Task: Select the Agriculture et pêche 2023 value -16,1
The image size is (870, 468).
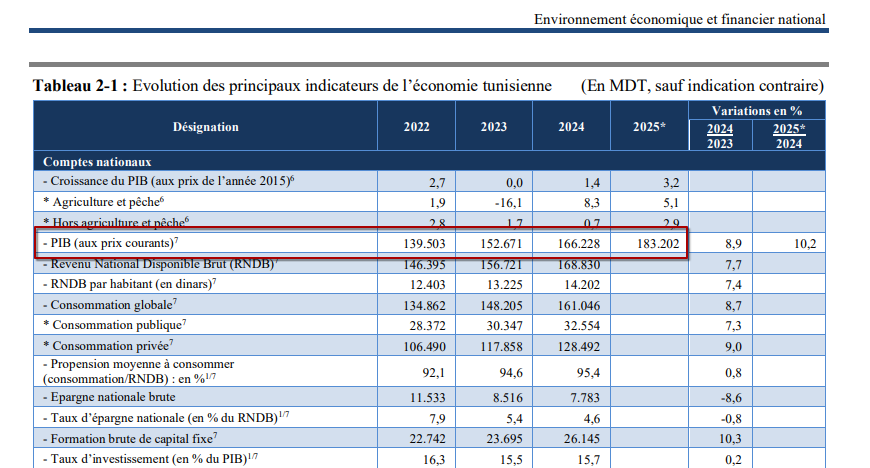Action: click(x=508, y=202)
